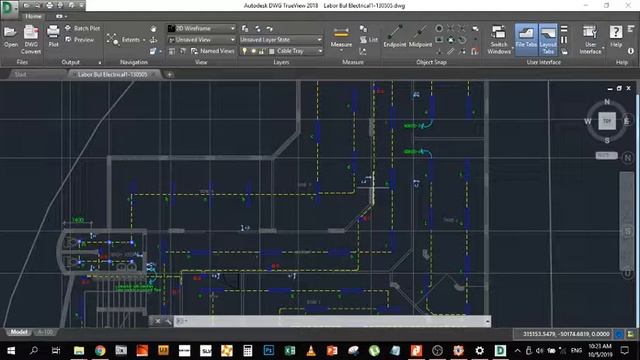Image resolution: width=640 pixels, height=360 pixels.
Task: Click the DWG TrueView taskbar icon
Action: tap(500, 350)
